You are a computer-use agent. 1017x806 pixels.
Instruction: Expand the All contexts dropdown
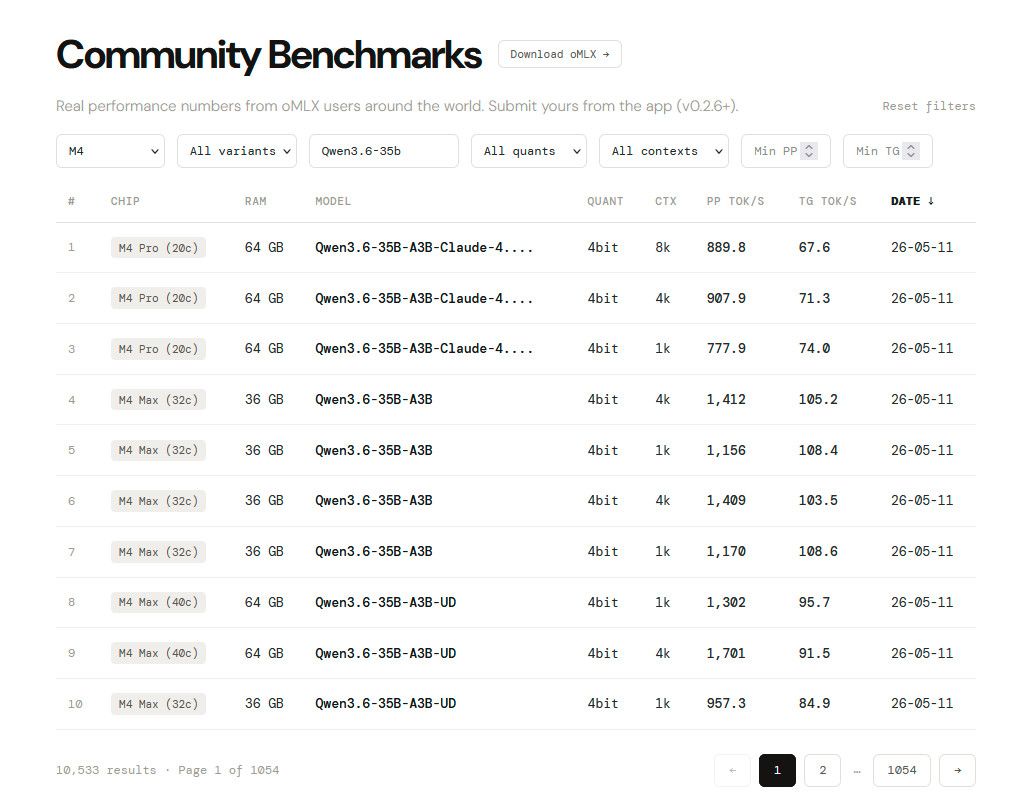click(x=664, y=151)
